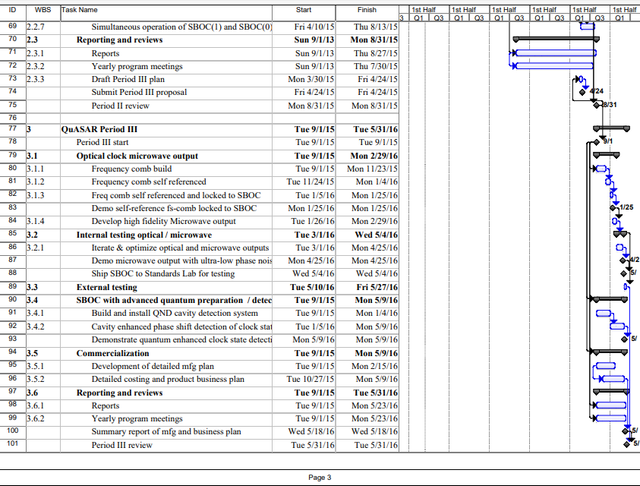Viewport: 640px width, 486px height.
Task: Click finish date 'Thu 8/13/15'
Action: point(376,27)
